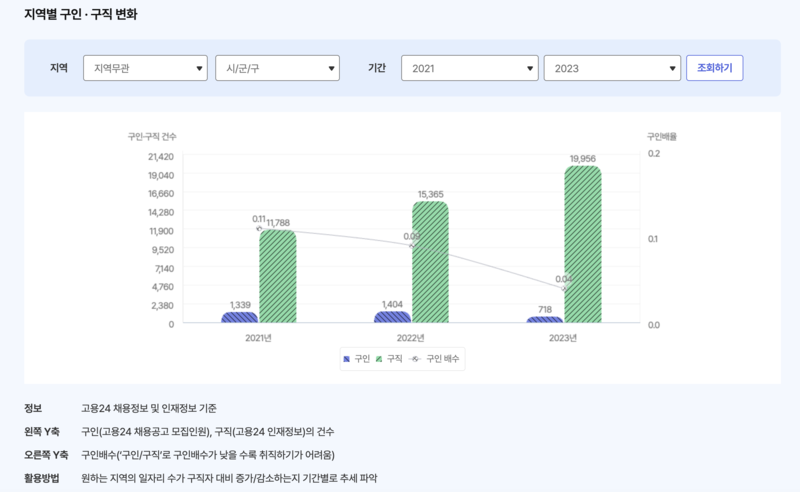Viewport: 800px width, 492px height.
Task: Toggle the 구인 legend item
Action: [x=356, y=359]
